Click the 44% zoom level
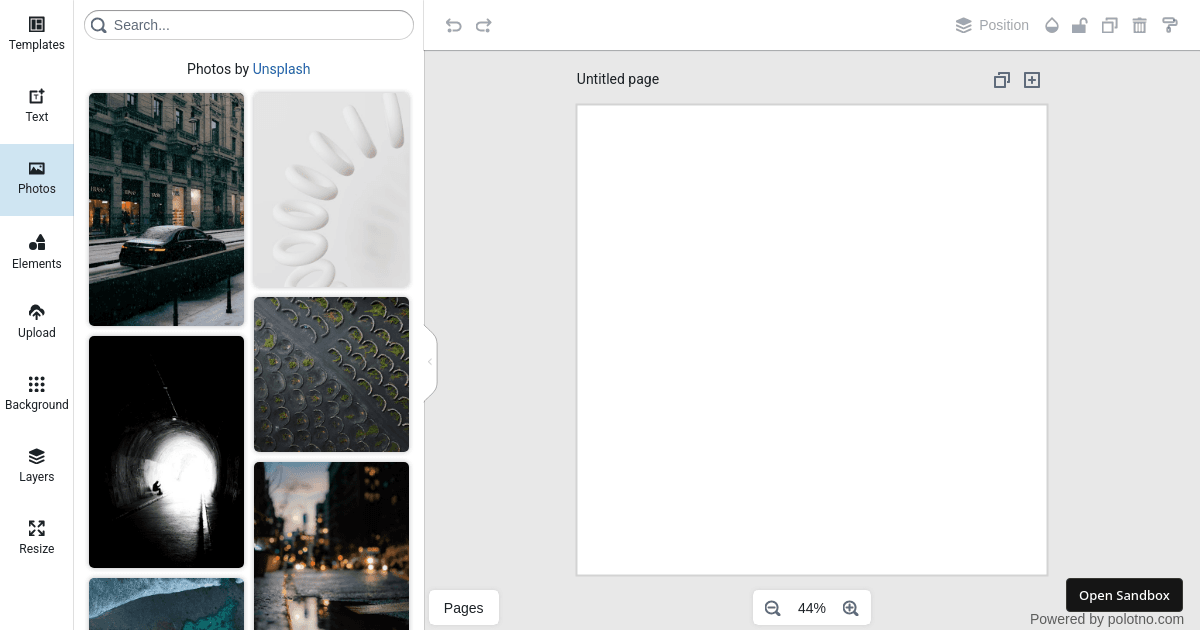 [x=812, y=608]
